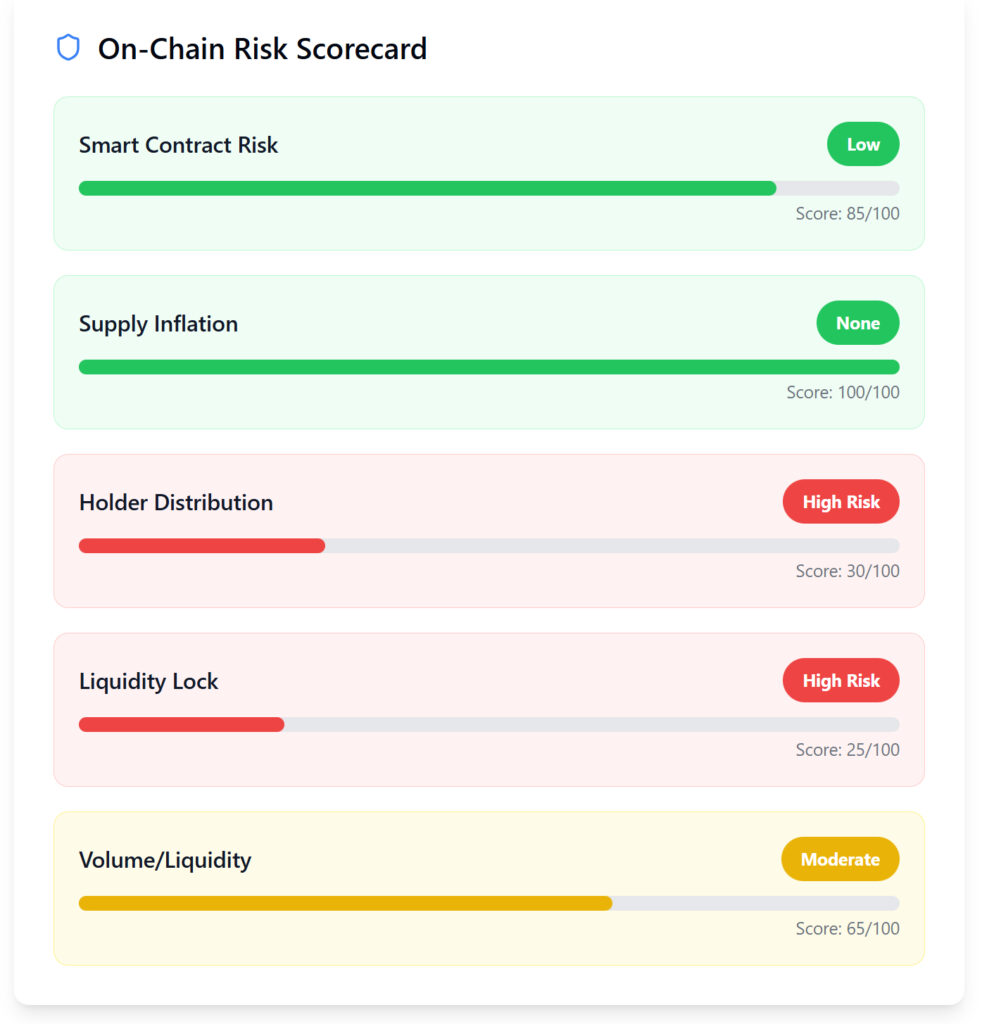Viewport: 982px width, 1024px height.
Task: Click the Moderate badge on Volume/Liquidity
Action: 839,860
